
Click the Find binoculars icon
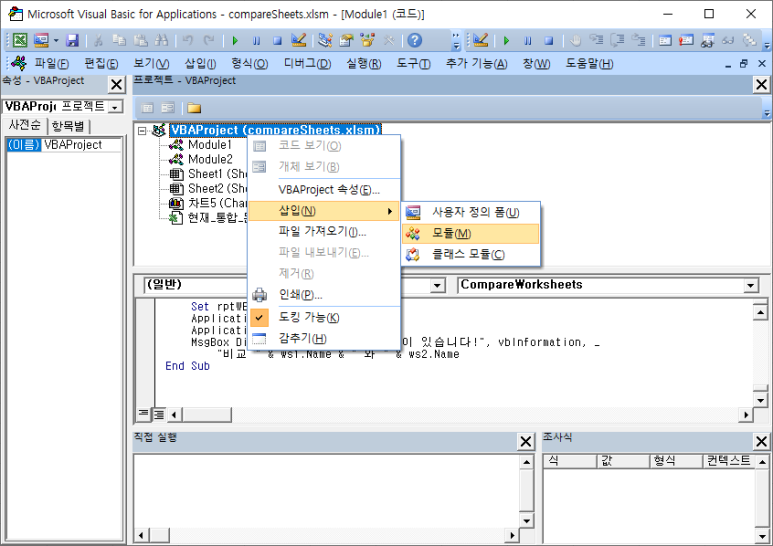pyautogui.click(x=161, y=40)
